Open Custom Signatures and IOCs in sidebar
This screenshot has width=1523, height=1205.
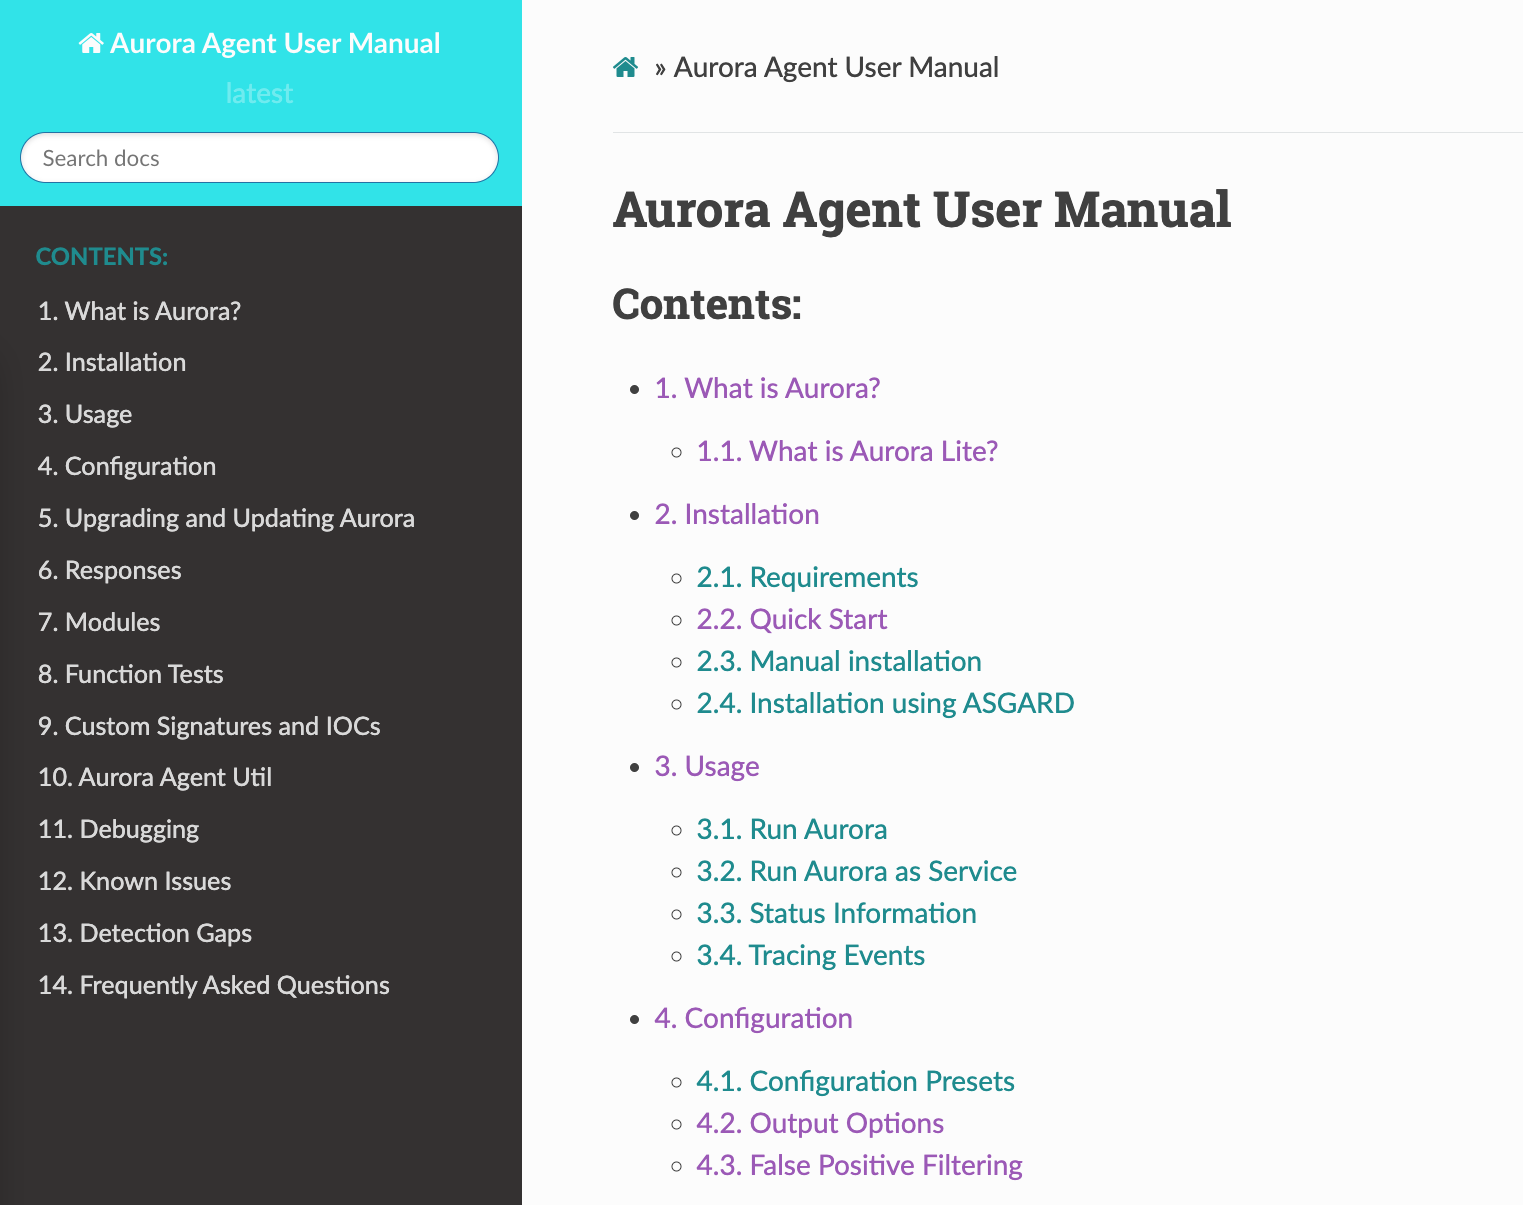(209, 726)
